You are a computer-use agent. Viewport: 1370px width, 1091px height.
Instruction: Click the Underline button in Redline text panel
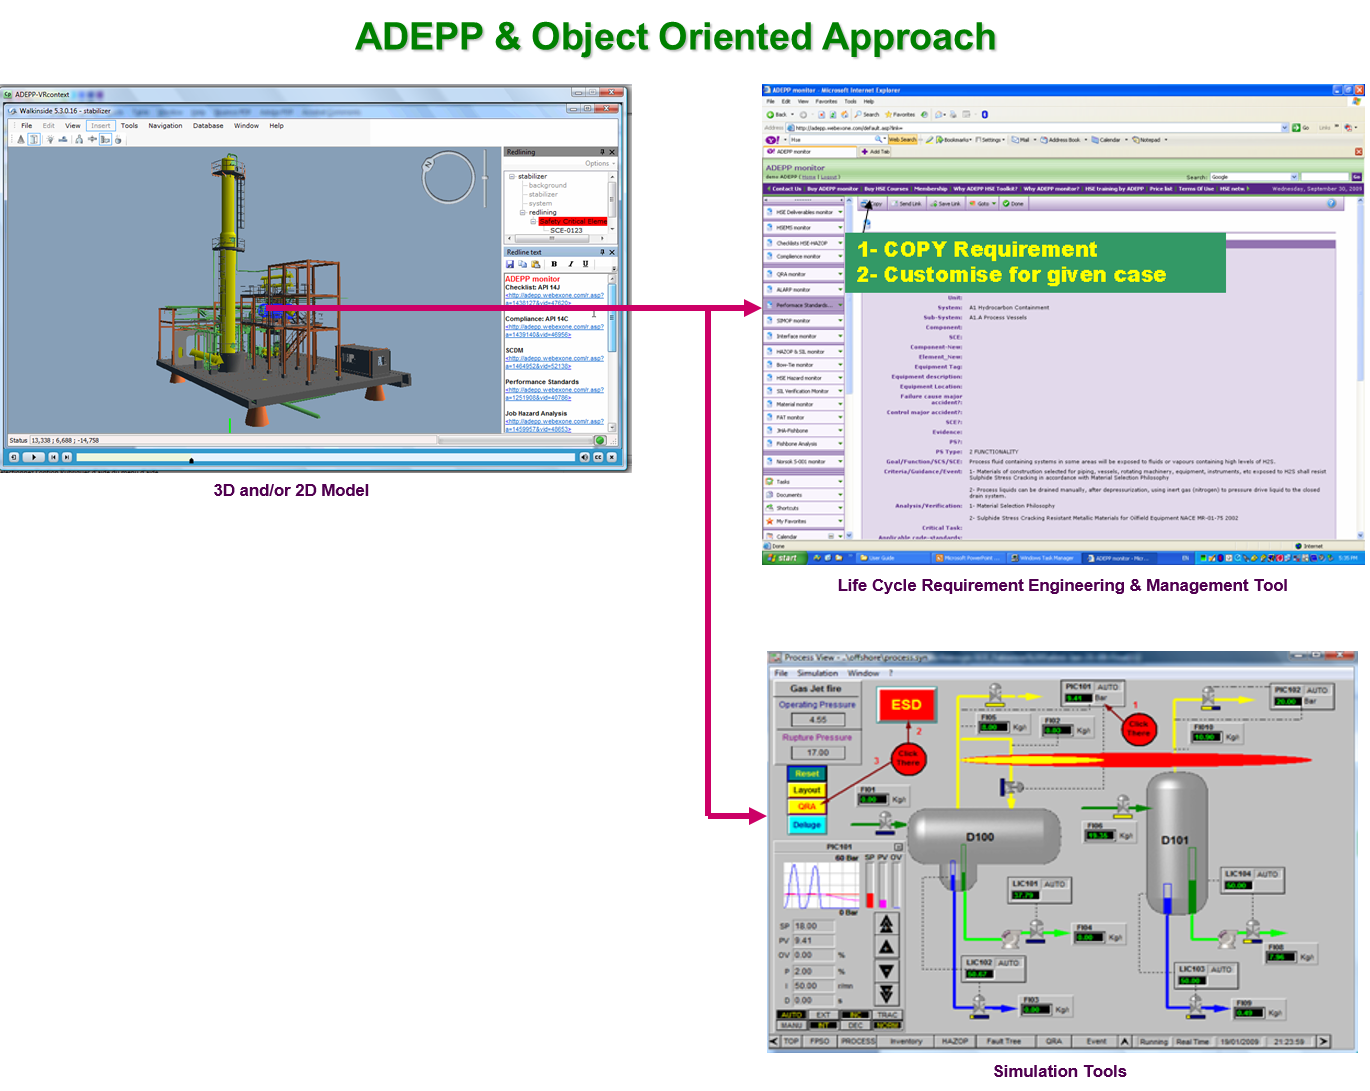pos(586,264)
